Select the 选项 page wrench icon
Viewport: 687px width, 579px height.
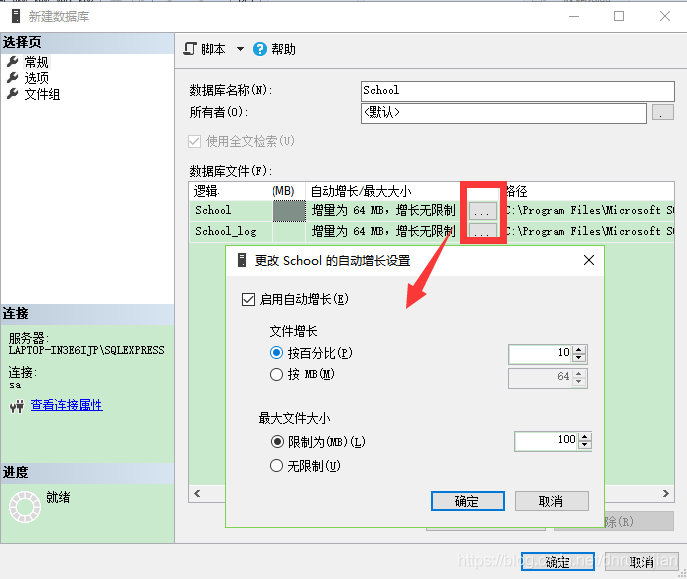click(x=13, y=78)
